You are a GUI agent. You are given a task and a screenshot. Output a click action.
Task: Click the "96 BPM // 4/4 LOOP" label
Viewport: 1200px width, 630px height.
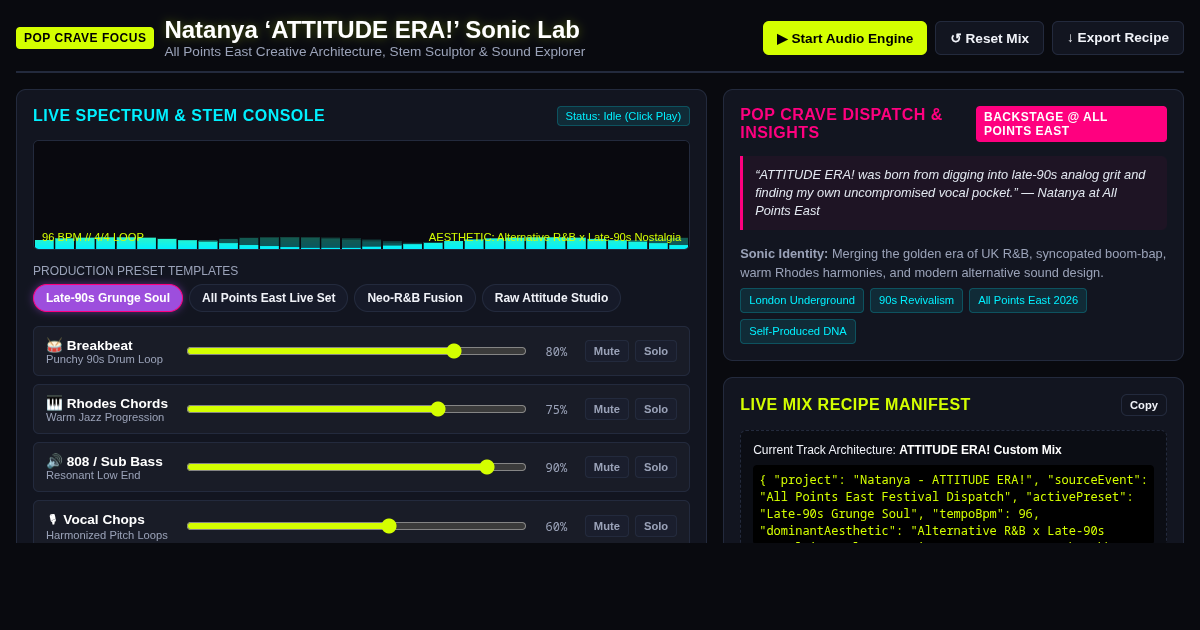pyautogui.click(x=93, y=238)
